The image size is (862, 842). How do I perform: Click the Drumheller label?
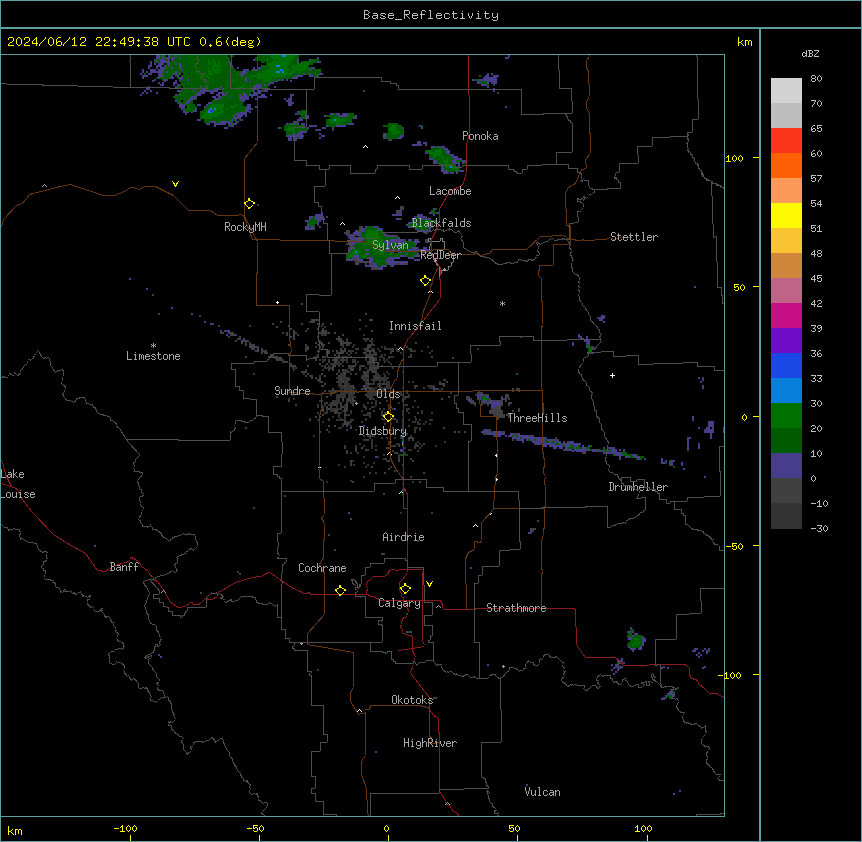coord(638,487)
